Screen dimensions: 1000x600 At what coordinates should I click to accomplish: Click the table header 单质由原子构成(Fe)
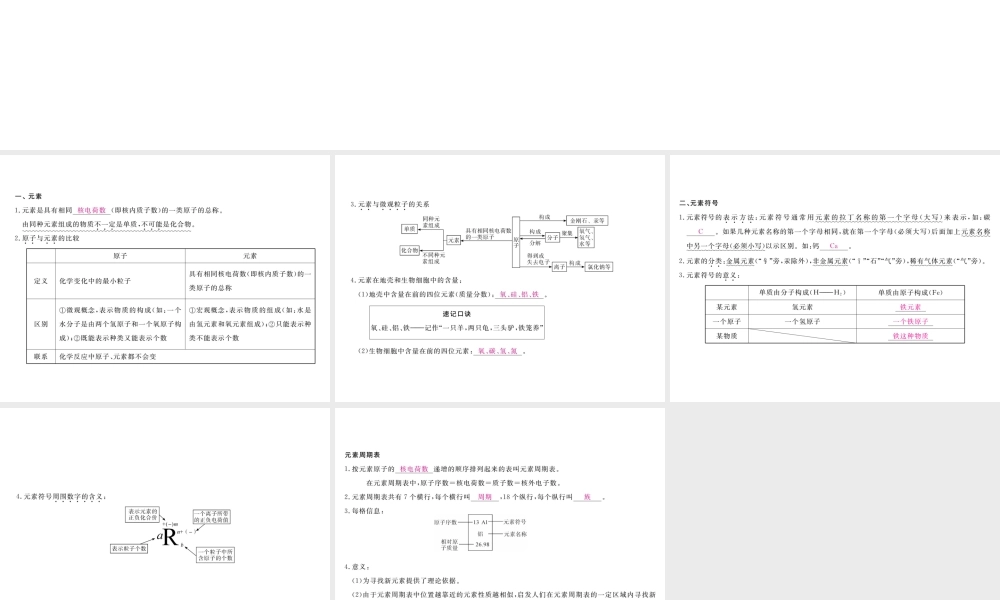[910, 292]
